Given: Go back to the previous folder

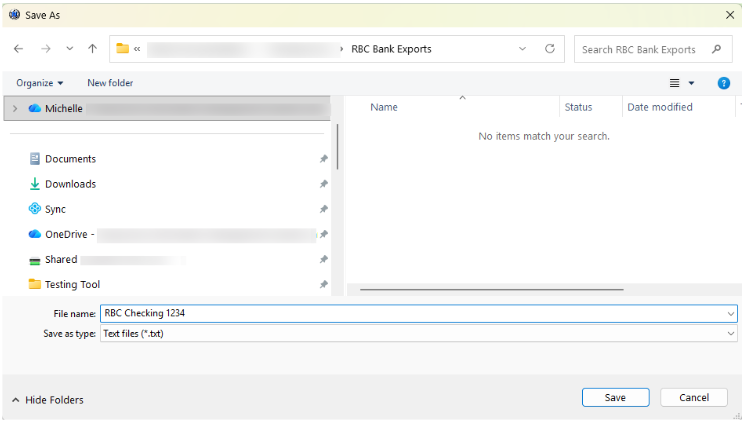Looking at the screenshot, I should (x=19, y=49).
